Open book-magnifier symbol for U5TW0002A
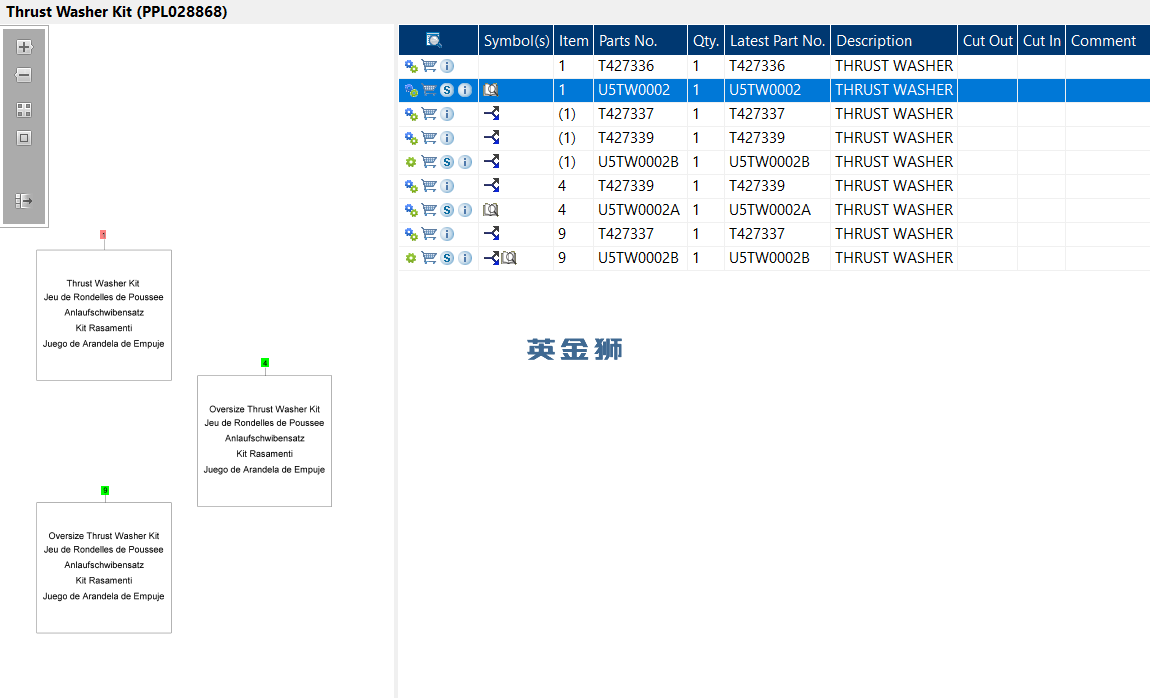This screenshot has height=698, width=1150. tap(491, 210)
